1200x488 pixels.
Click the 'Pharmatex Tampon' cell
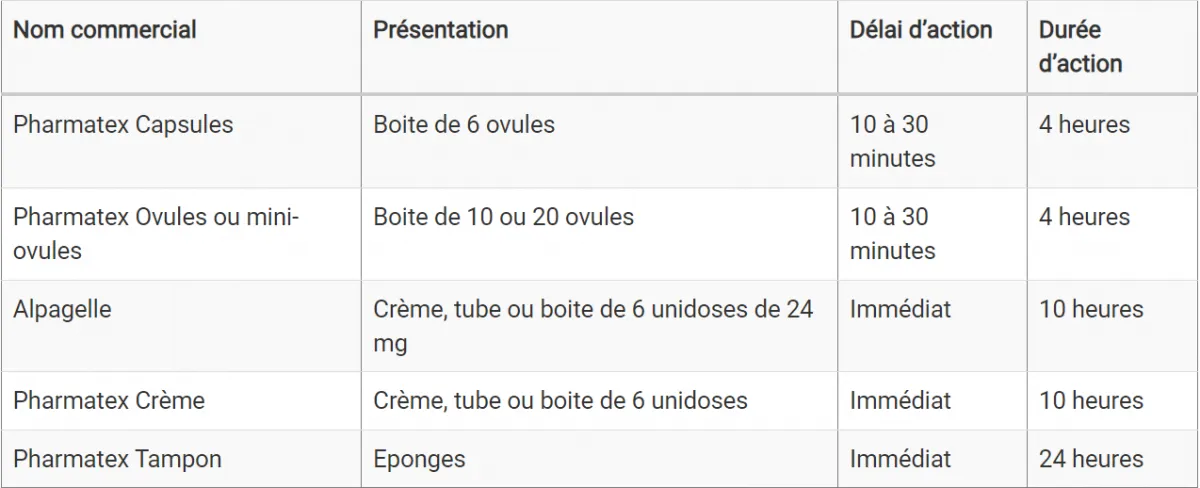117,459
